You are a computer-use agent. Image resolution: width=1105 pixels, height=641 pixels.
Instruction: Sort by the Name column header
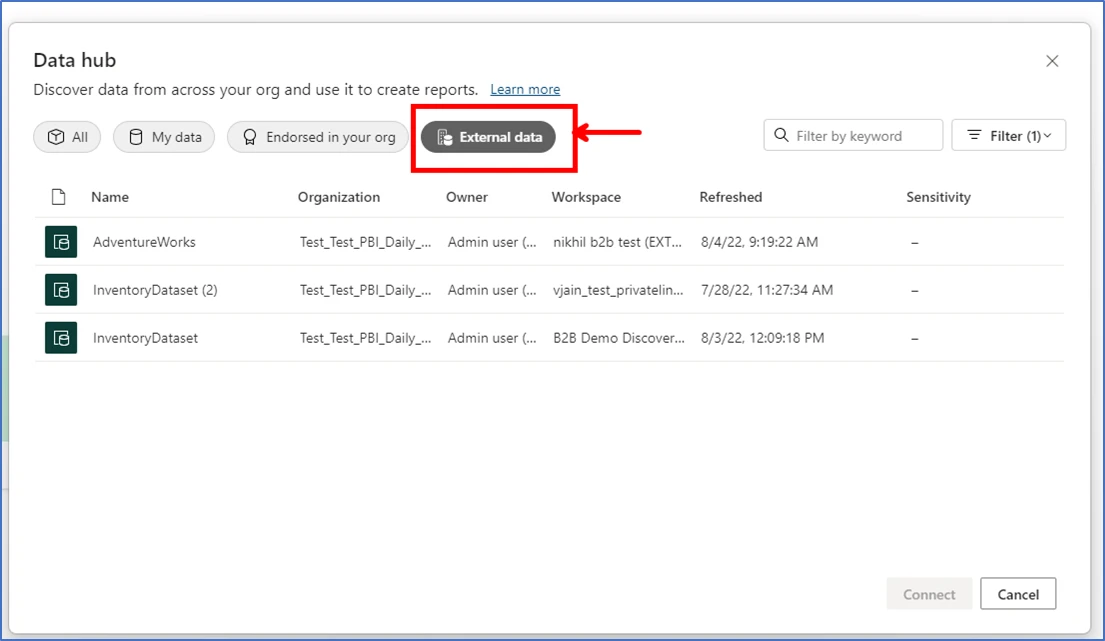click(x=110, y=197)
